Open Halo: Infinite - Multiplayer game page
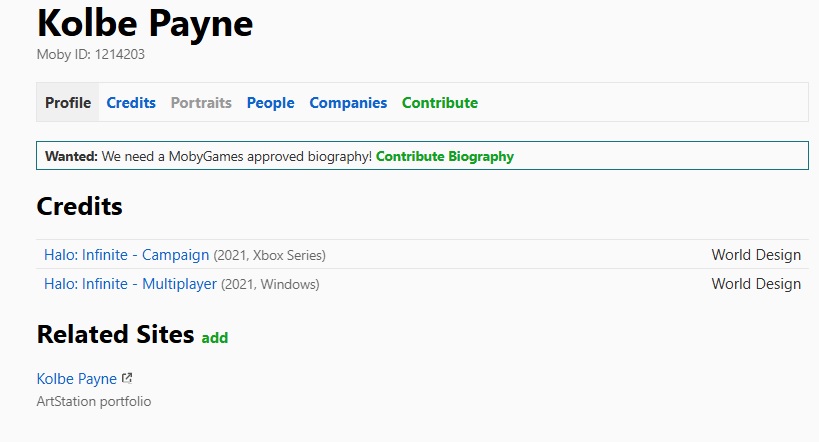This screenshot has width=819, height=442. pyautogui.click(x=130, y=284)
